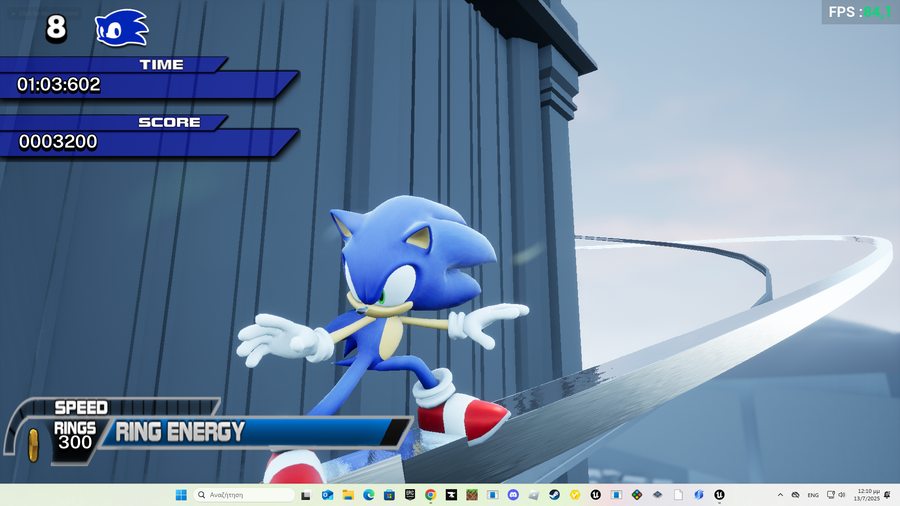The height and width of the screenshot is (506, 900).
Task: Open the blank white document icon
Action: pyautogui.click(x=678, y=495)
